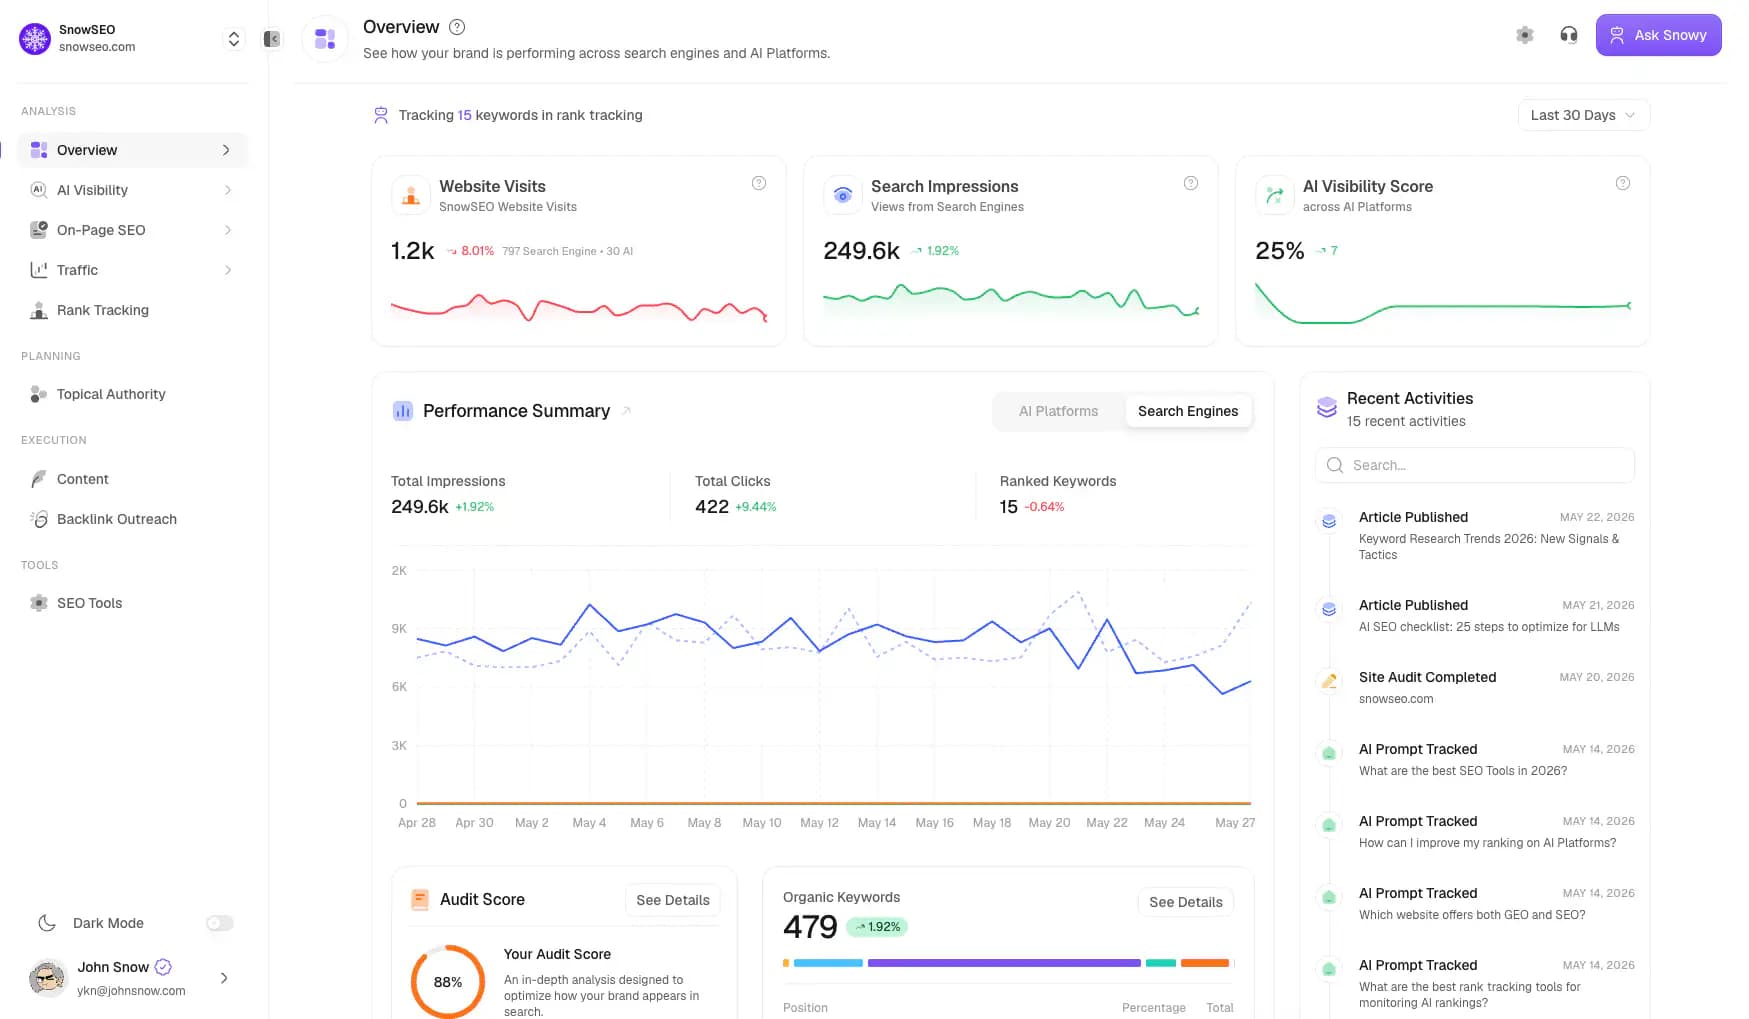Open AI Visibility section
The image size is (1749, 1019).
pyautogui.click(x=132, y=190)
